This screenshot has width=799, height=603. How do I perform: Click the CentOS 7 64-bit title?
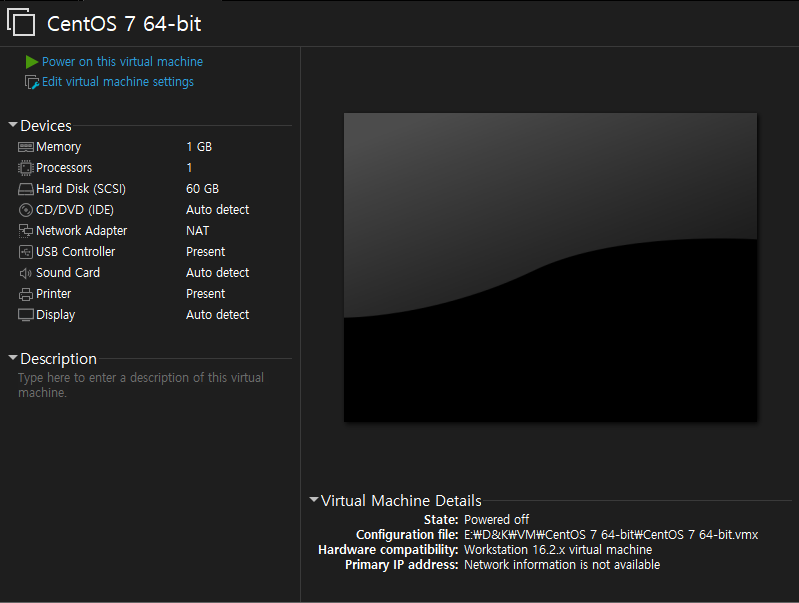(x=124, y=24)
